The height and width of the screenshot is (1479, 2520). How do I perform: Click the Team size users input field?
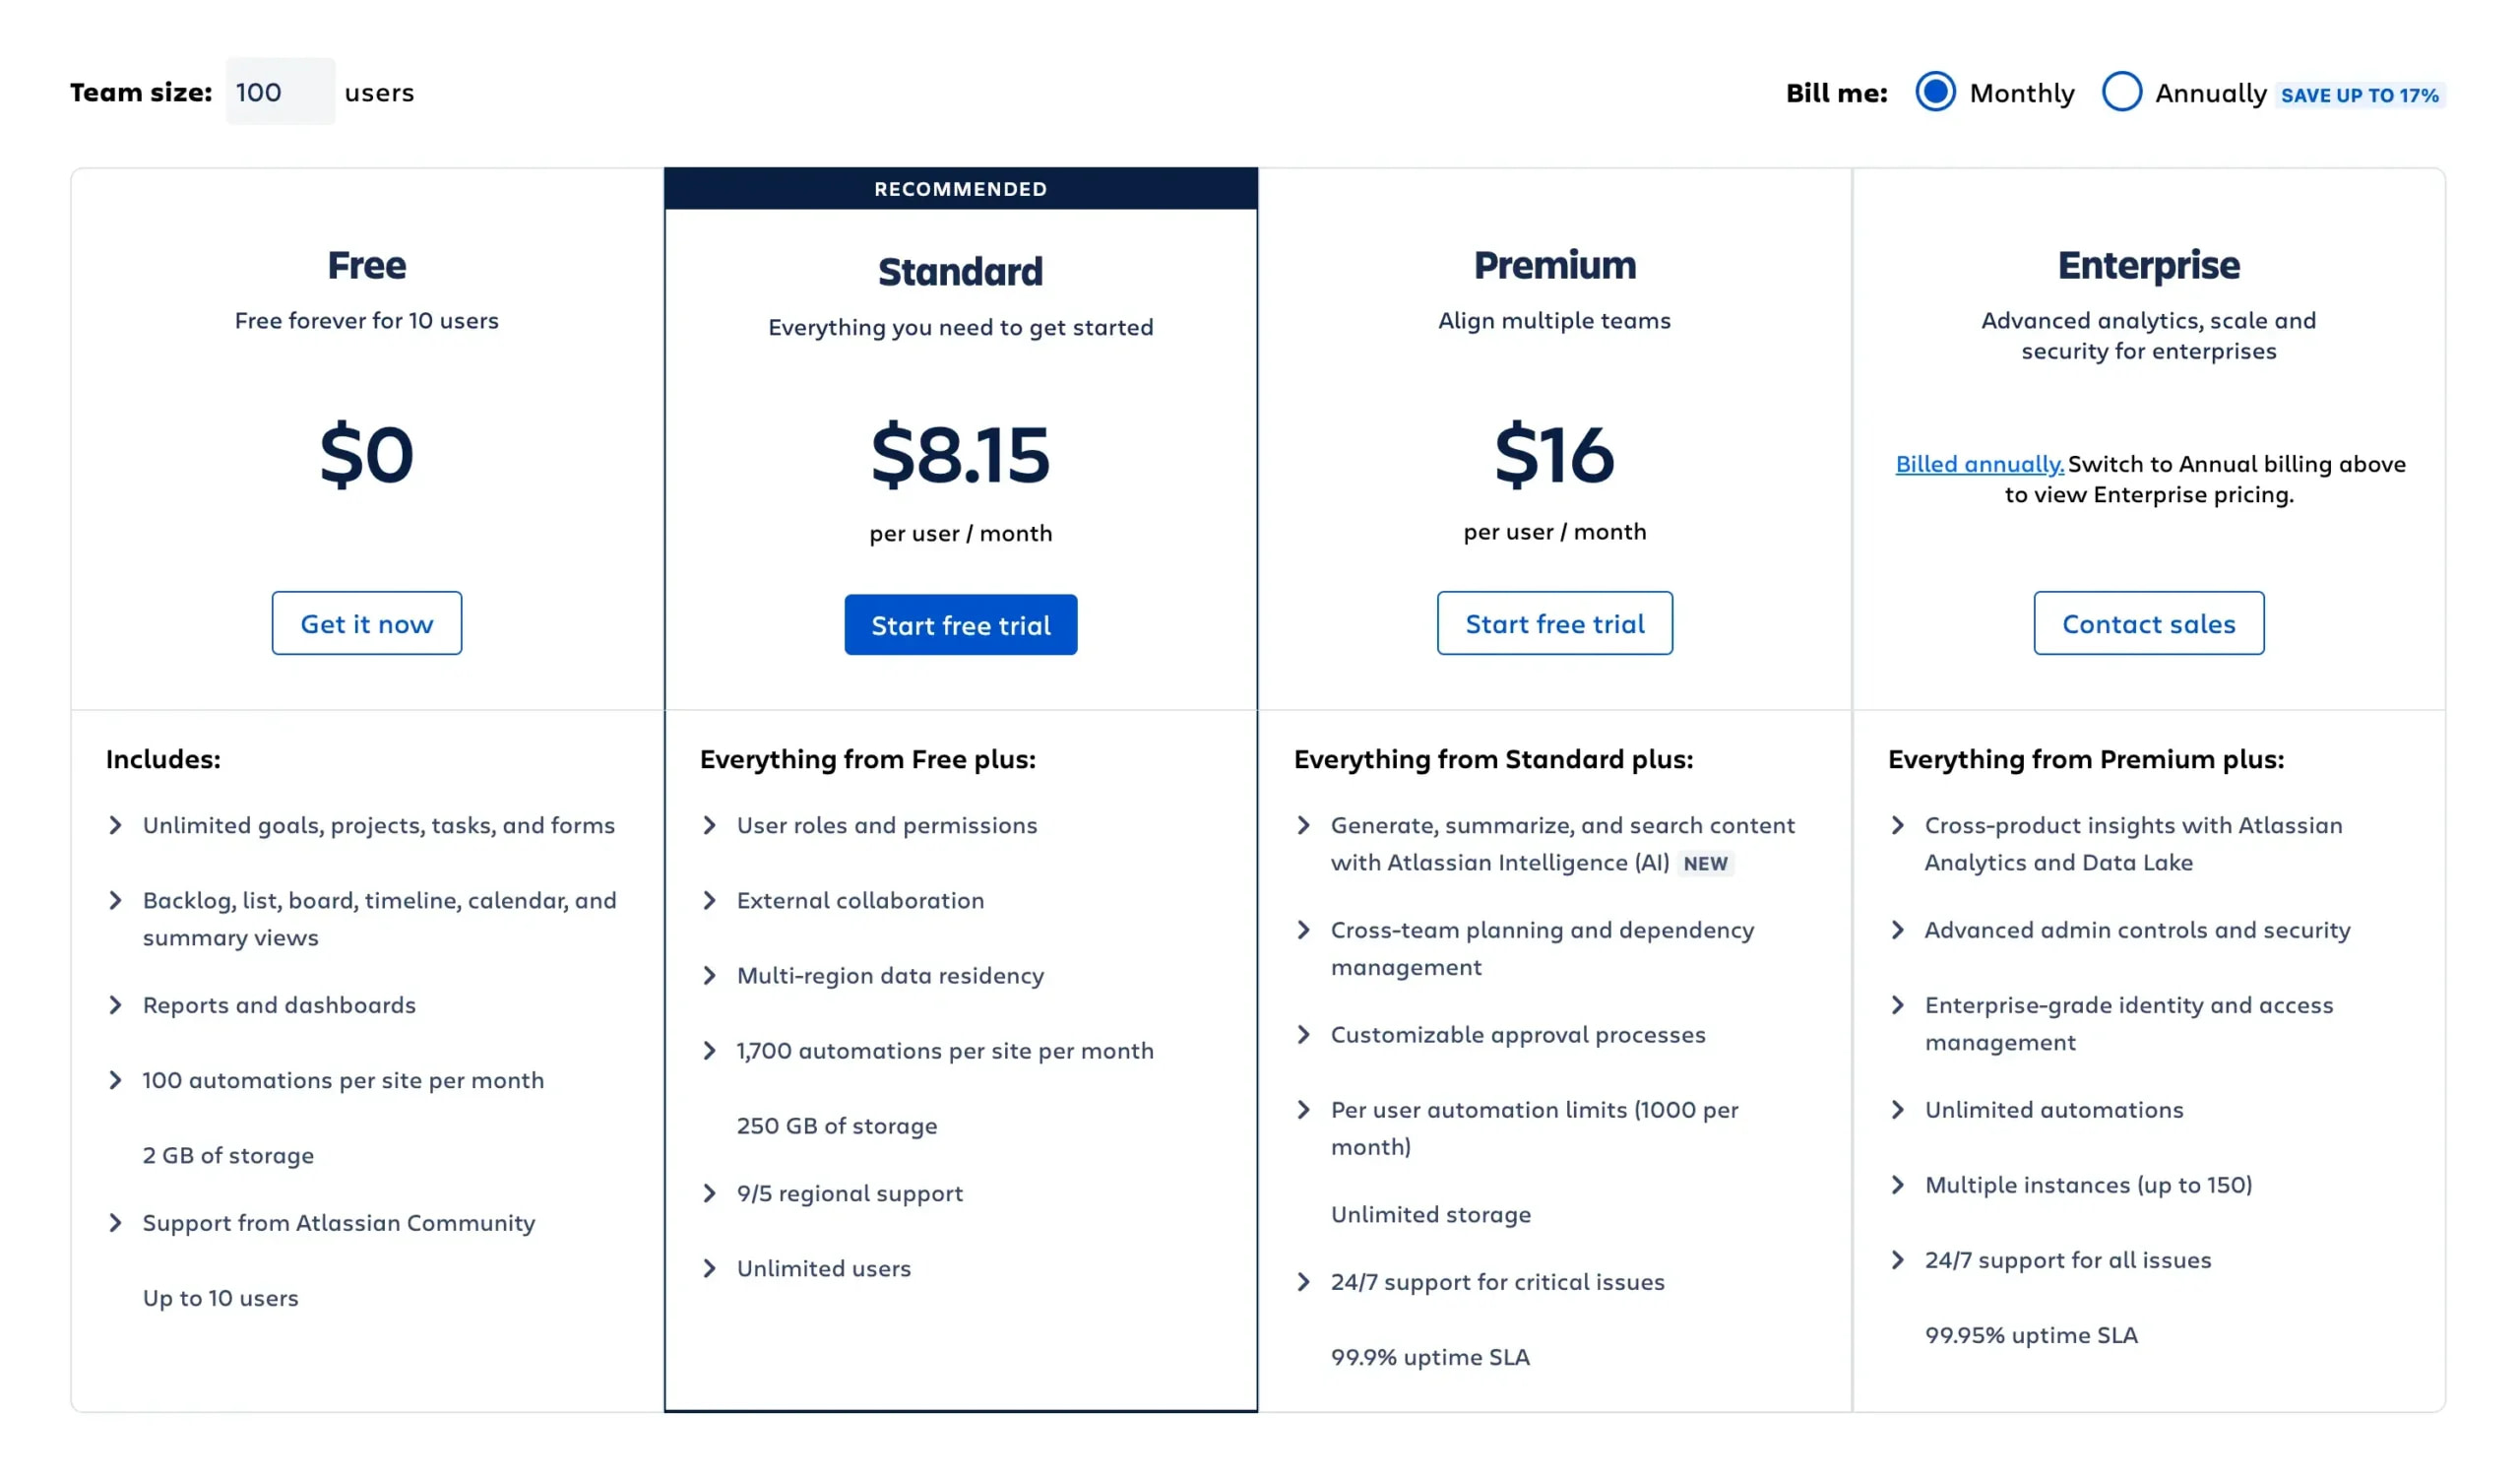(280, 92)
